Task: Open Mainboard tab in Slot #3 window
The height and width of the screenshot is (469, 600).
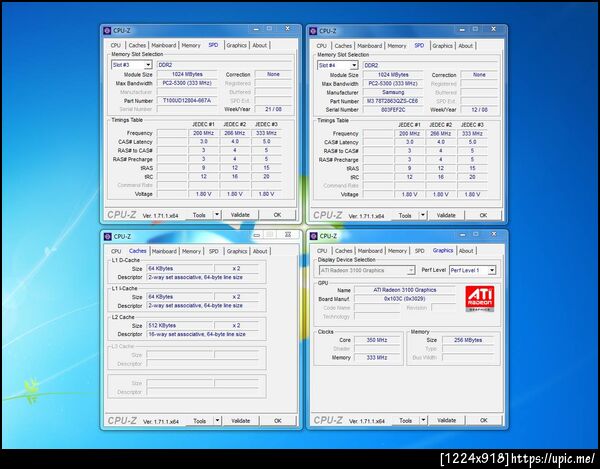Action: [164, 45]
